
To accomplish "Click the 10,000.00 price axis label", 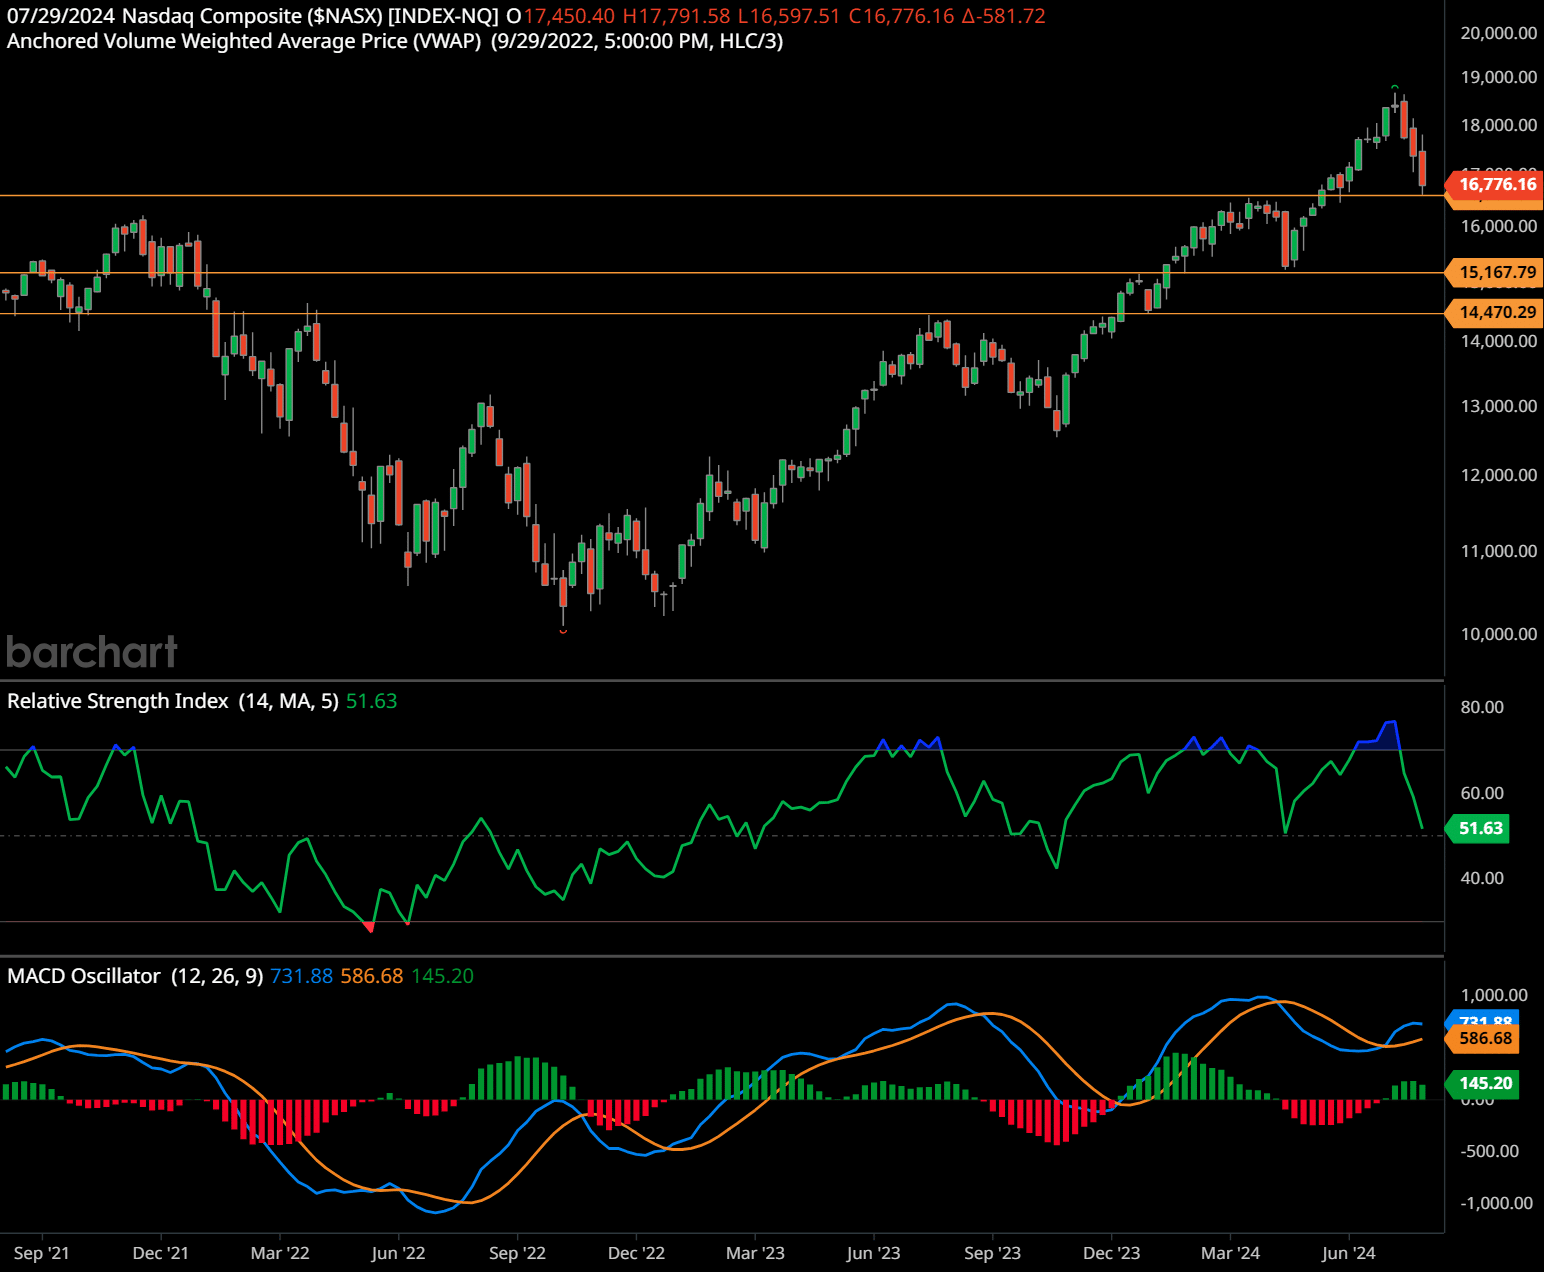I will pos(1498,634).
